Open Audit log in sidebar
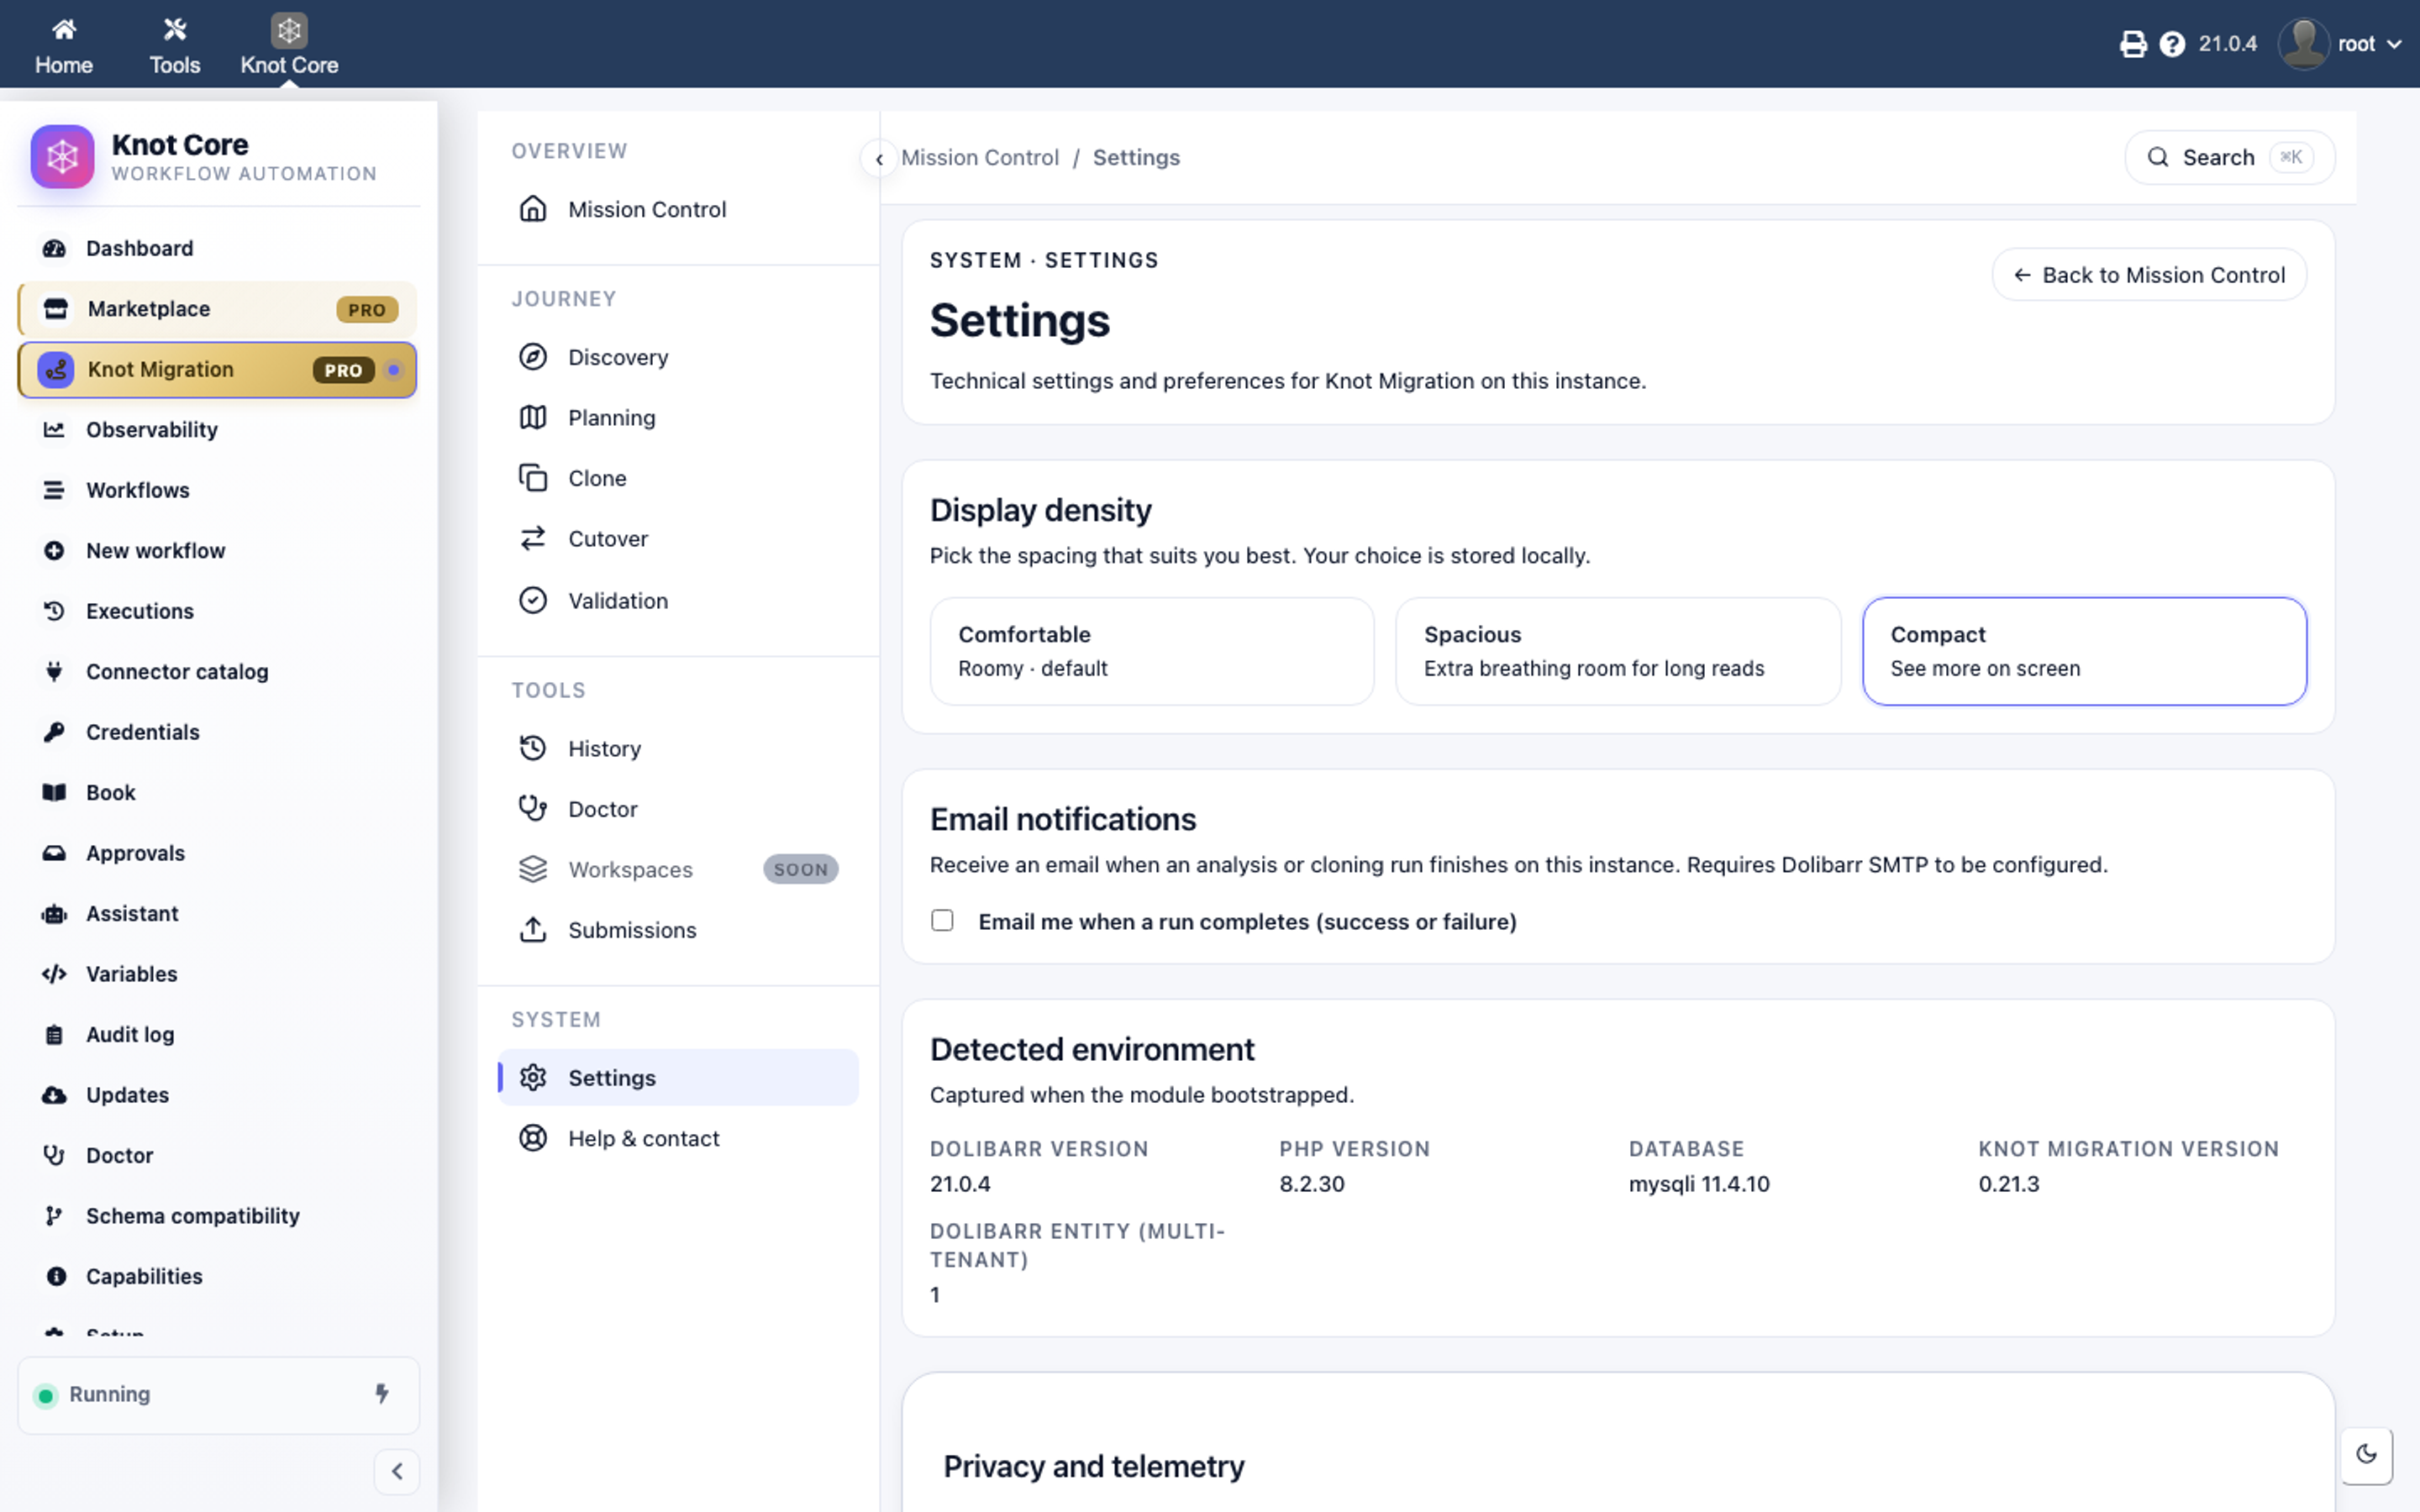This screenshot has height=1512, width=2420. 217,1034
